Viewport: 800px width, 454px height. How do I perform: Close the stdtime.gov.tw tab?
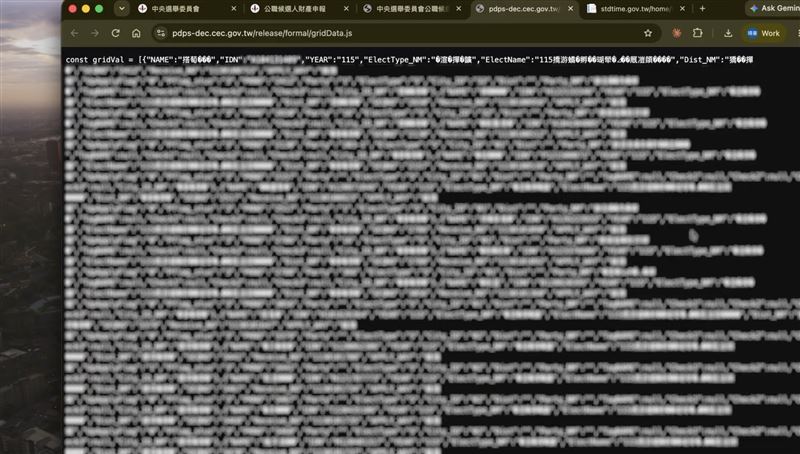[x=682, y=9]
